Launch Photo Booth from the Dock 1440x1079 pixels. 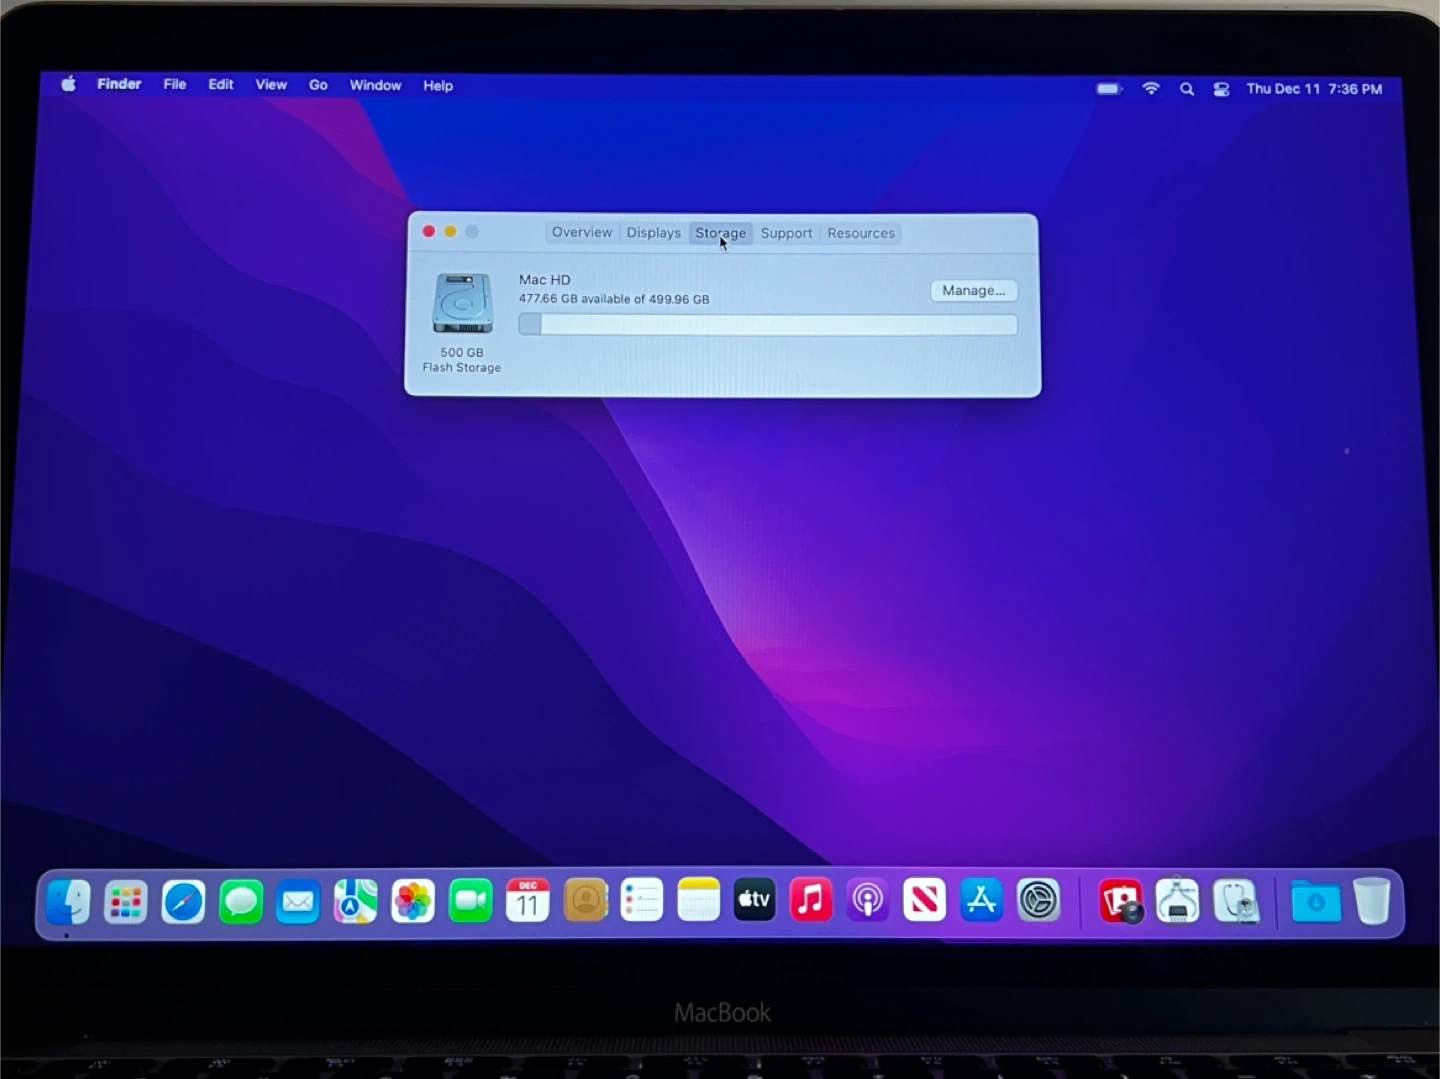click(x=1120, y=902)
